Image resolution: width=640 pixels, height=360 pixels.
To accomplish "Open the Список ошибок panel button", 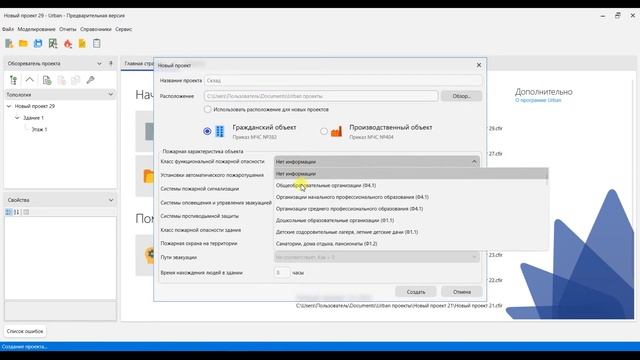I will [25, 331].
